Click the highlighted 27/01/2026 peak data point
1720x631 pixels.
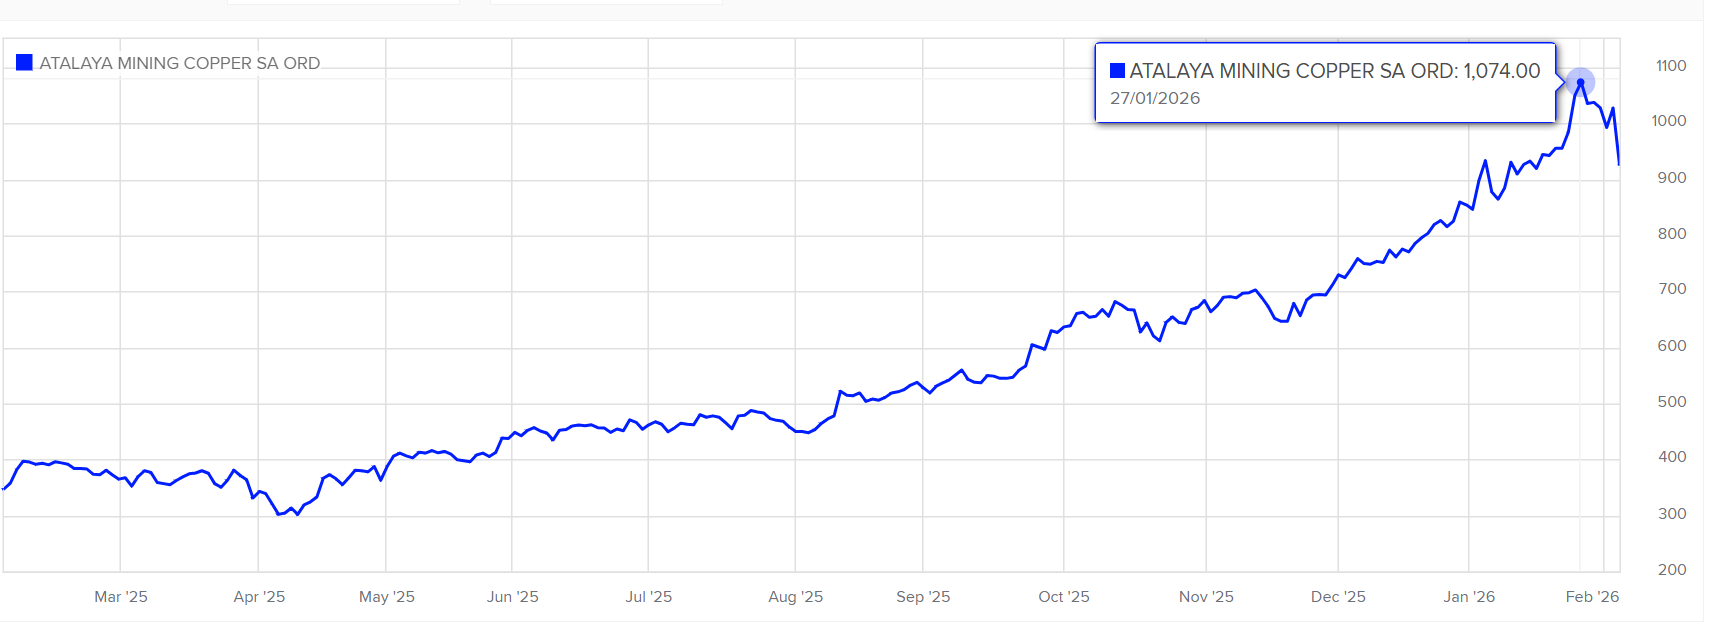(1580, 82)
